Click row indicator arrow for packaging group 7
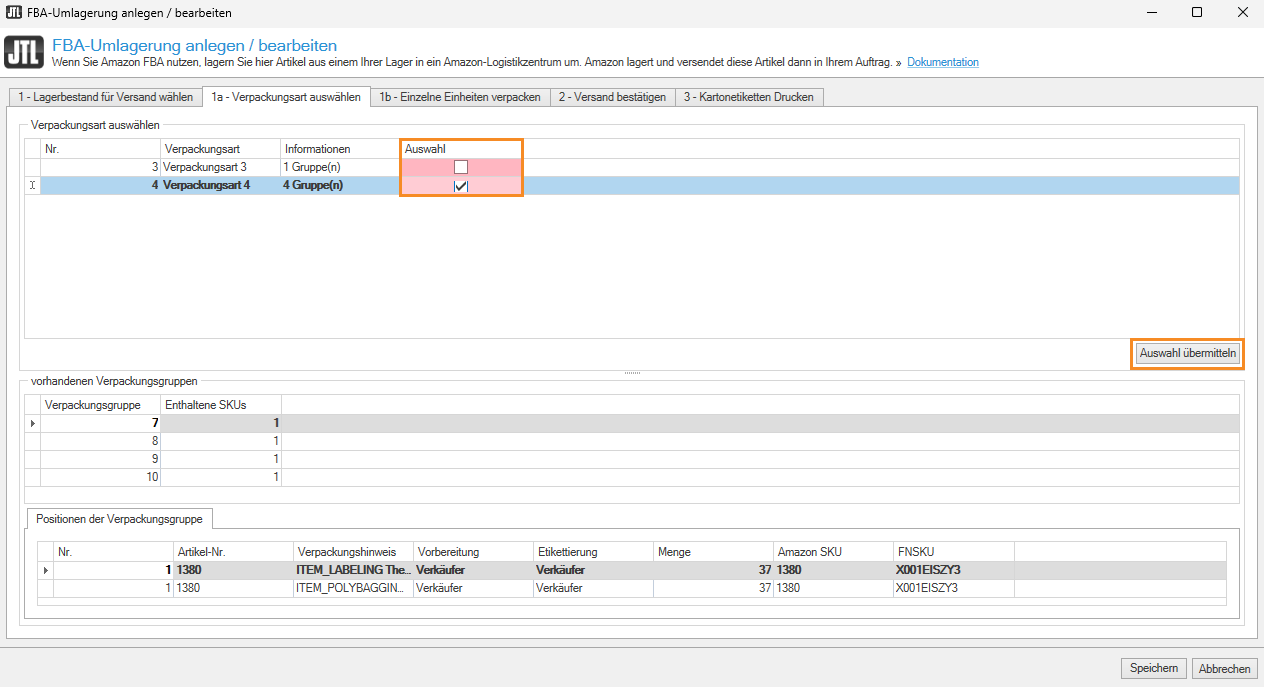 pos(33,423)
